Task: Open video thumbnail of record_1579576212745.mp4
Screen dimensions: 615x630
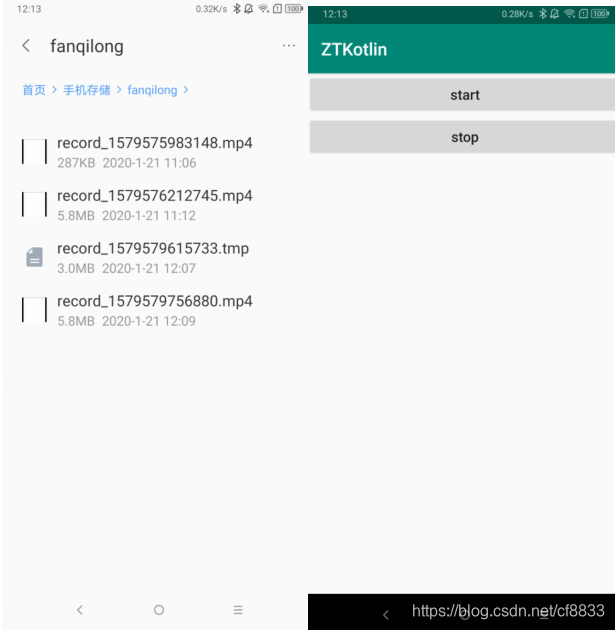Action: click(x=34, y=204)
